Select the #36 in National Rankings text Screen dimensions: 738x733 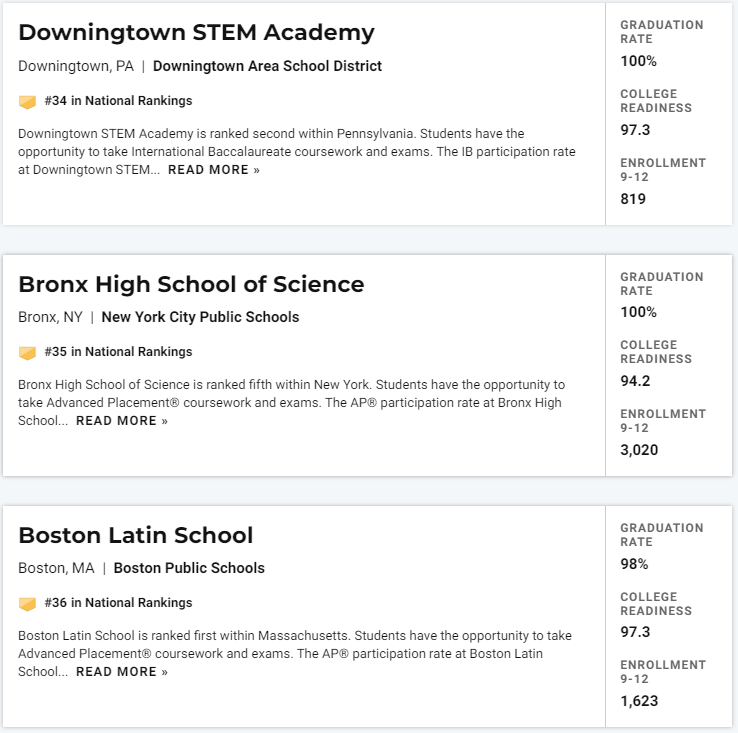[x=118, y=603]
